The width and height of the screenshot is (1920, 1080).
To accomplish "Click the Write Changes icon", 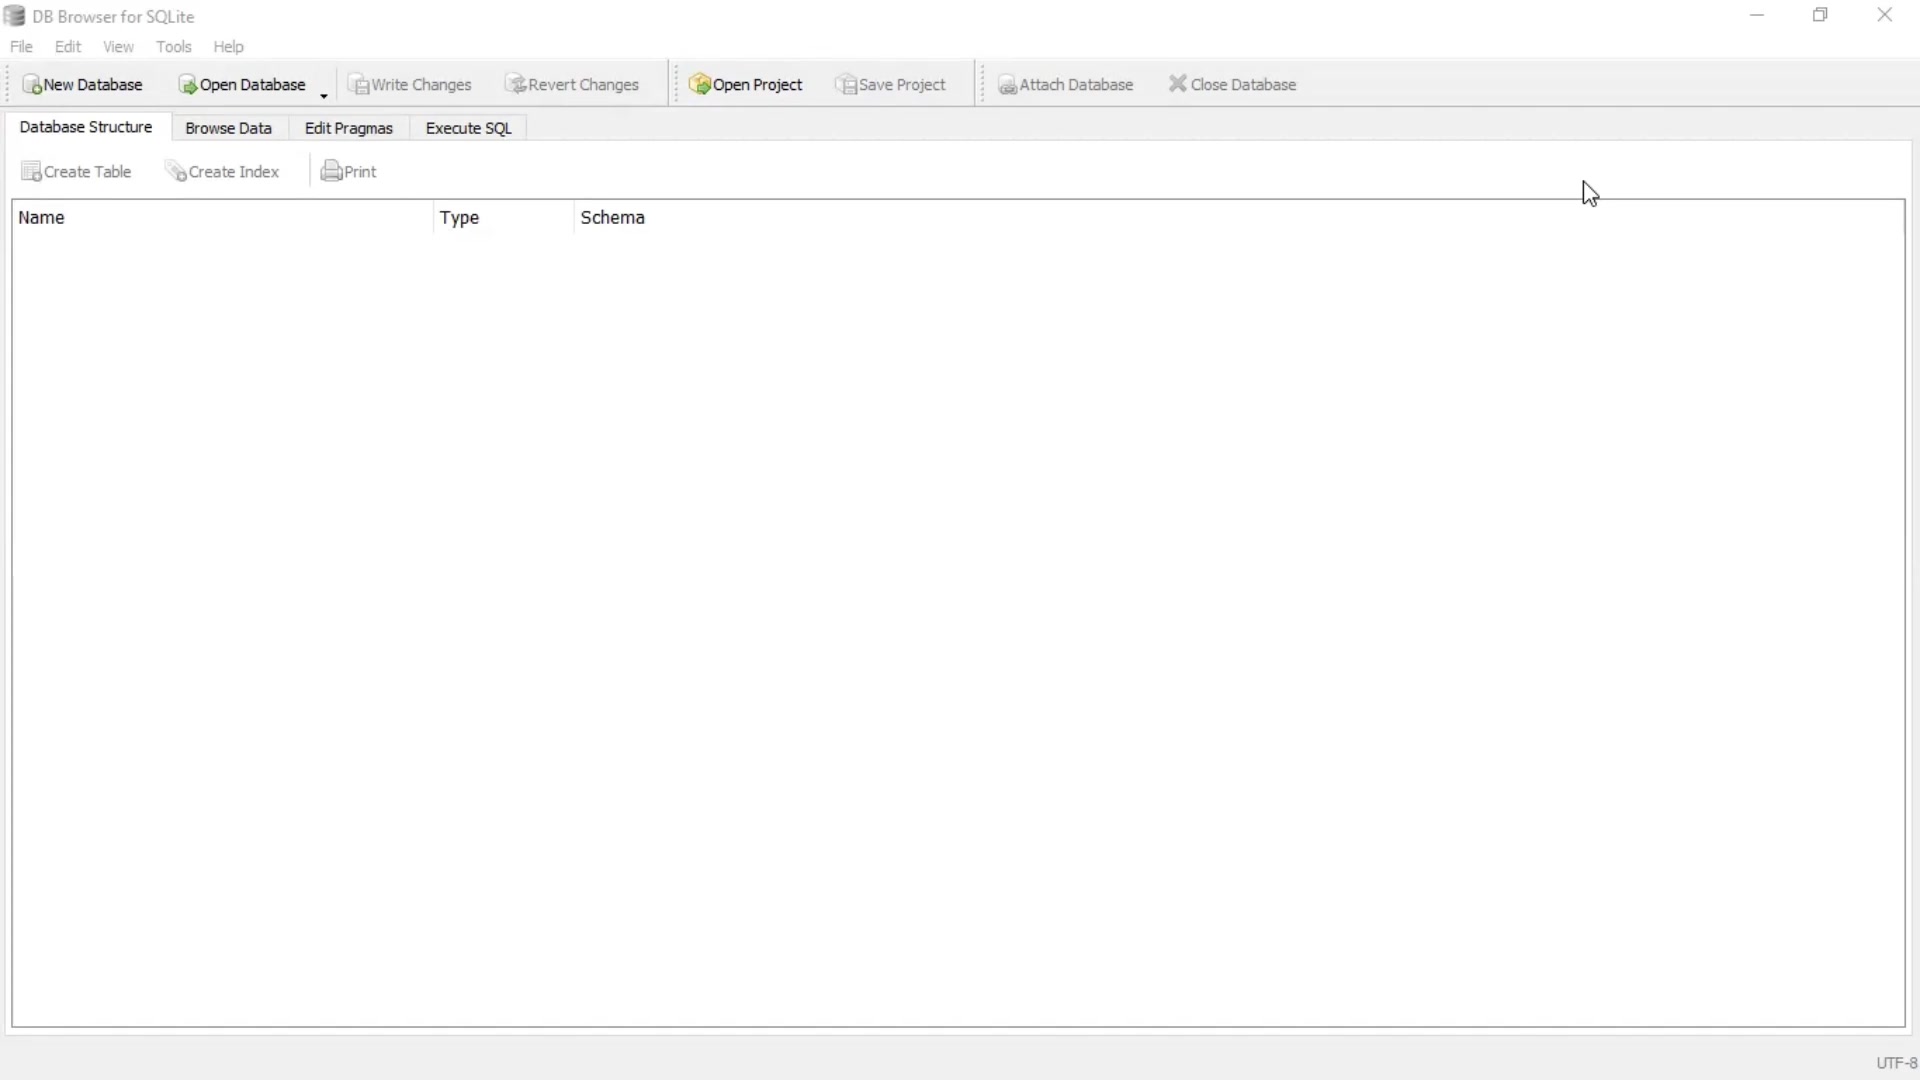I will coord(410,84).
